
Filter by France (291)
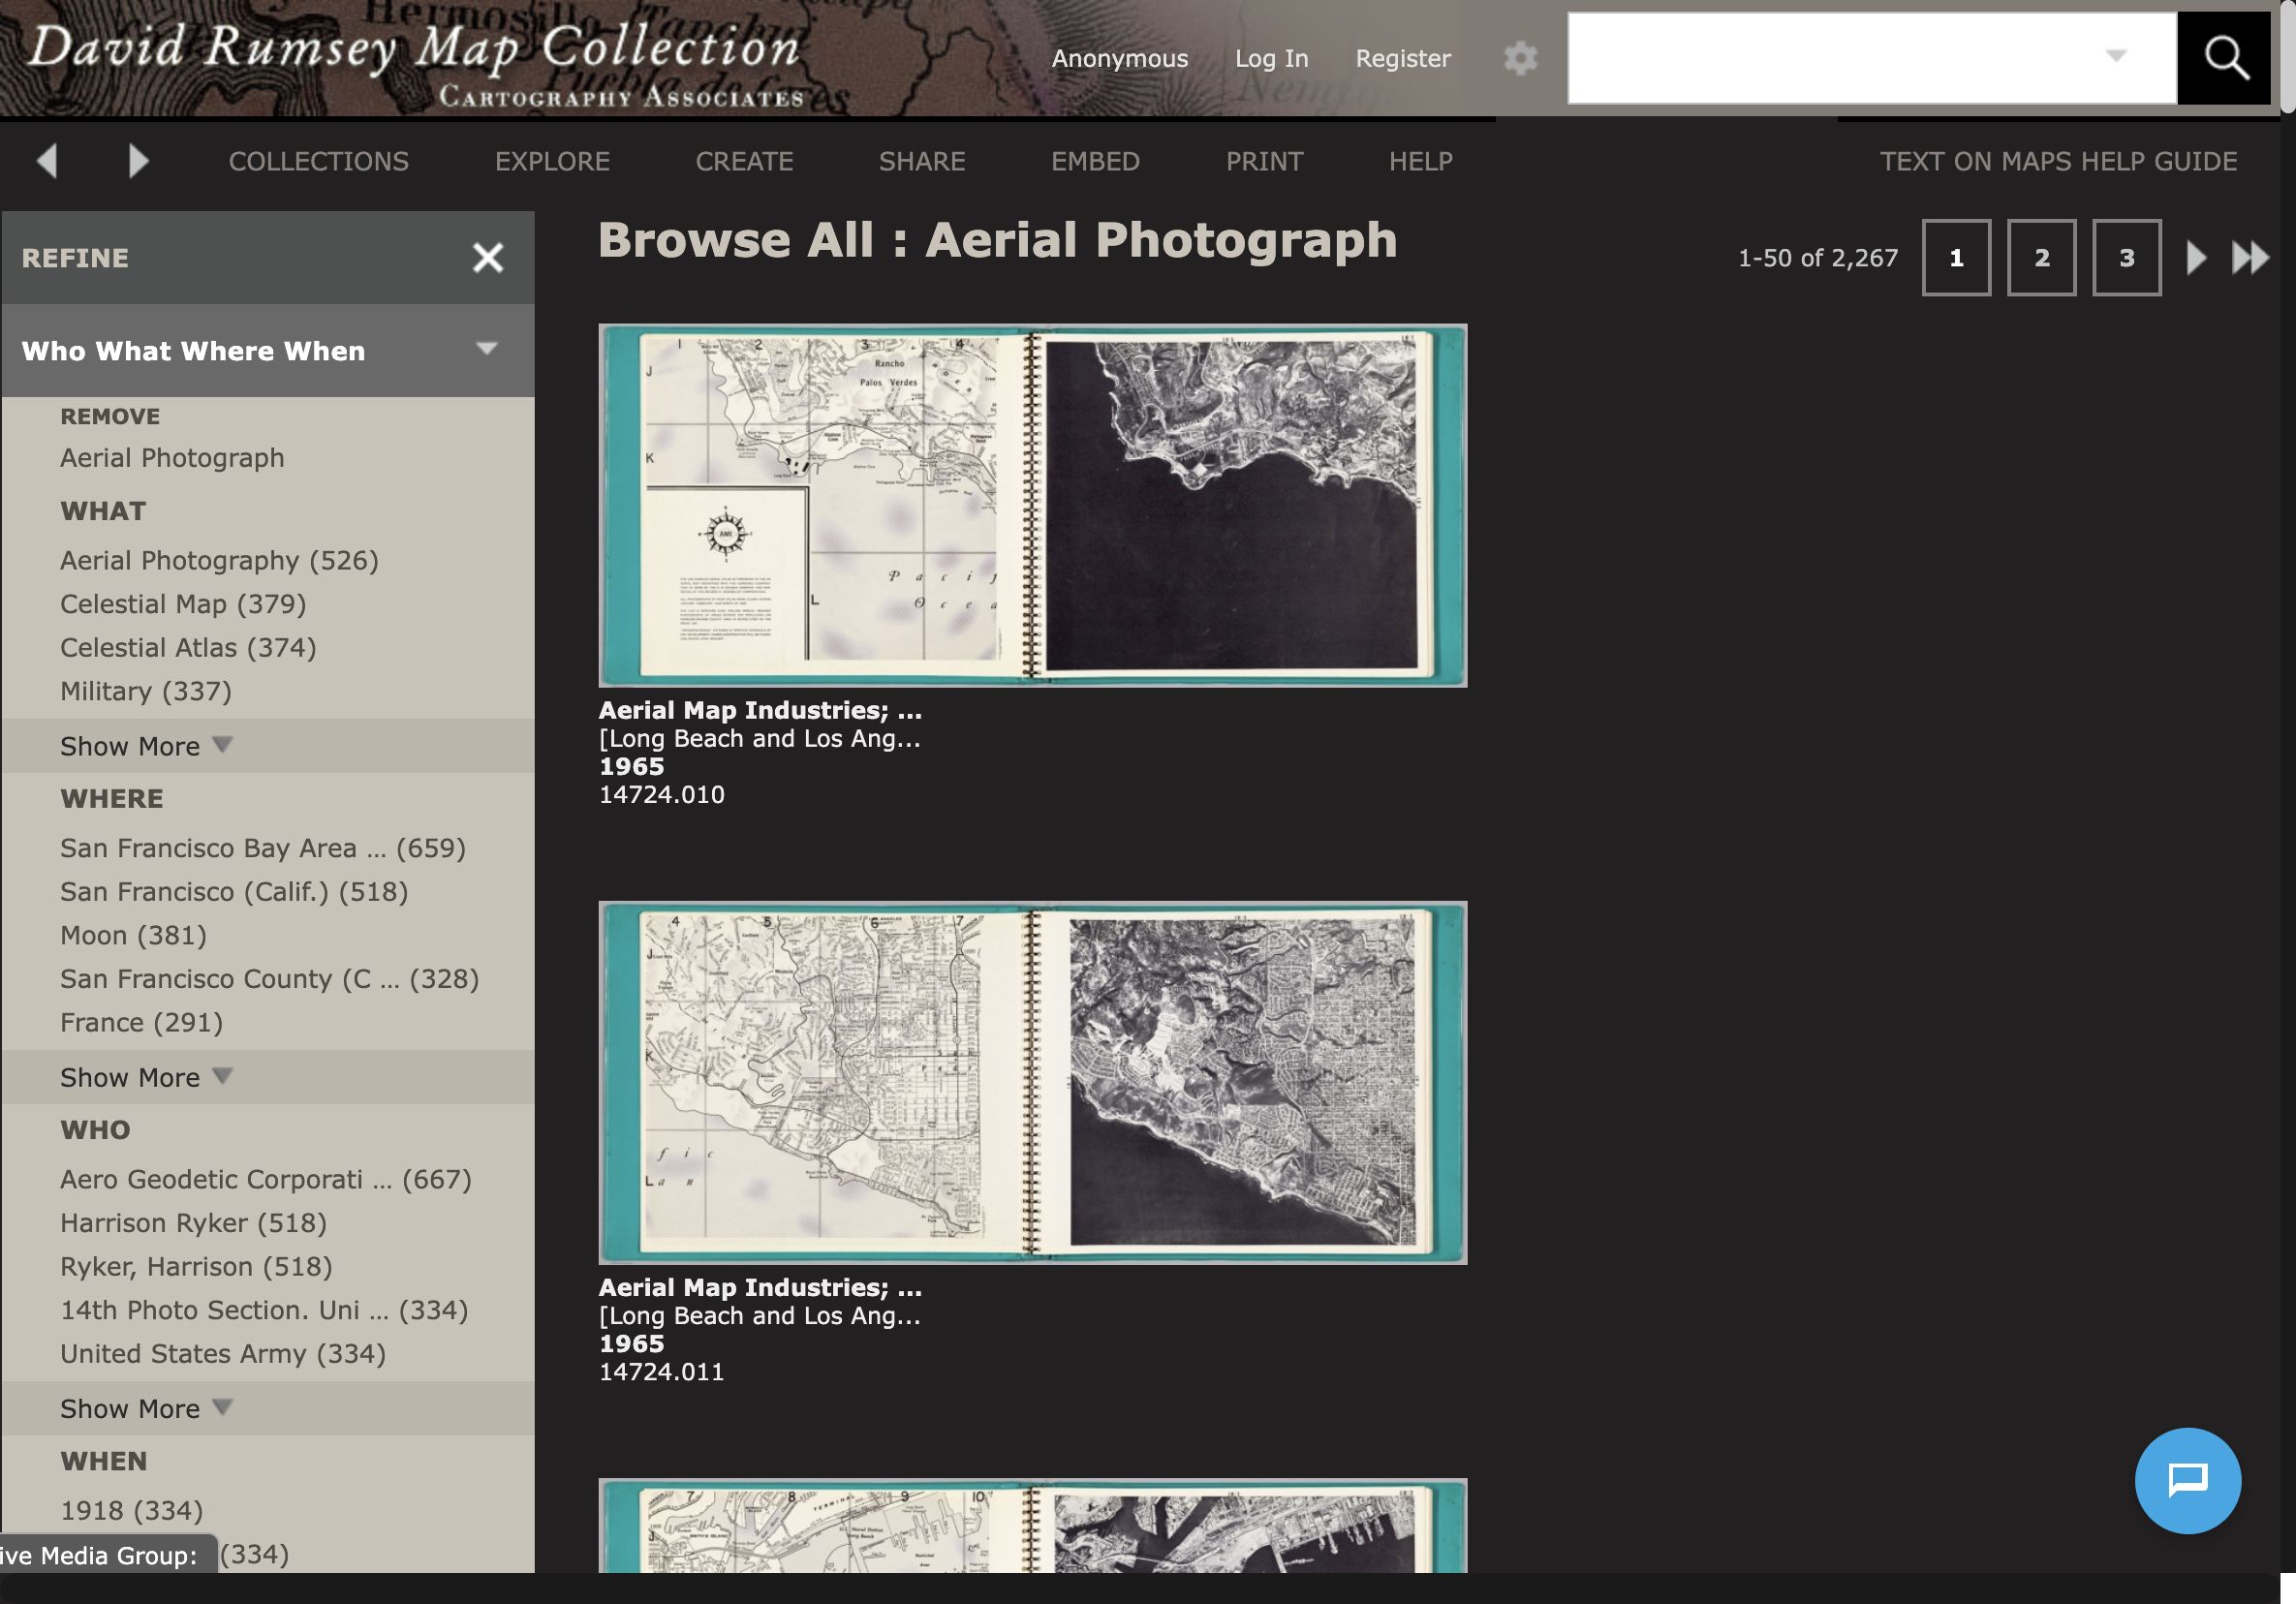[x=141, y=1022]
